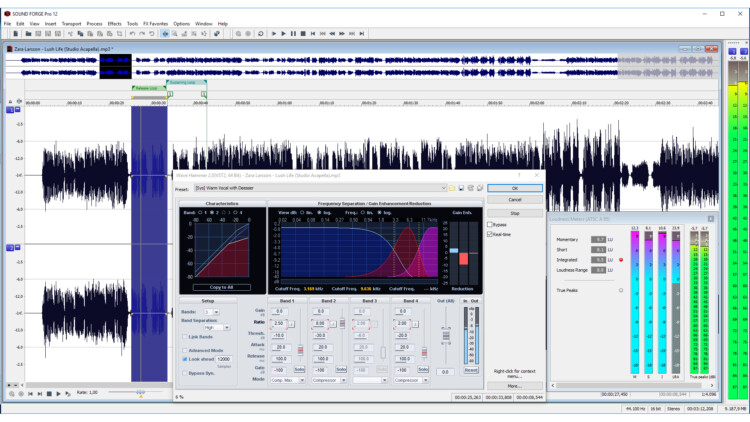Screen dimensions: 750x422
Task: Click the Cancel button
Action: coord(514,199)
